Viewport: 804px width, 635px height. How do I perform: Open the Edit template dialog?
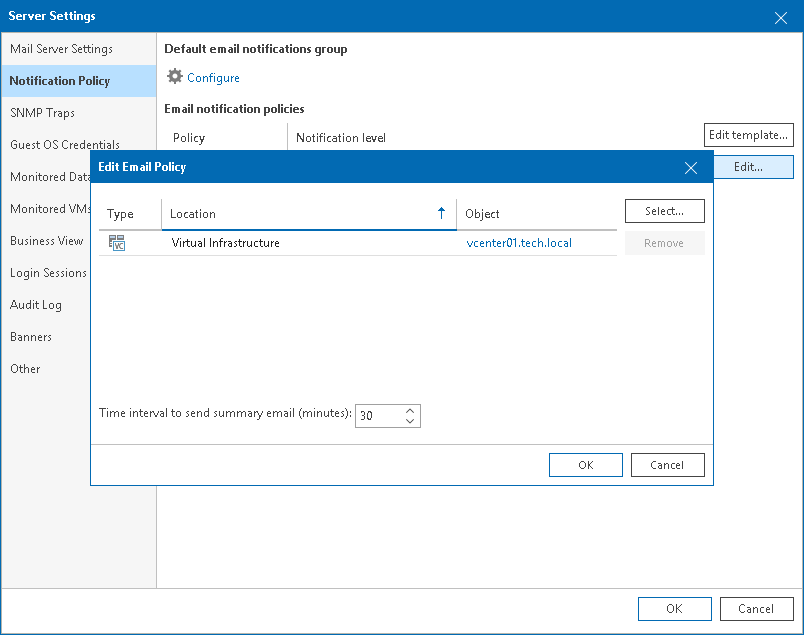pos(748,134)
